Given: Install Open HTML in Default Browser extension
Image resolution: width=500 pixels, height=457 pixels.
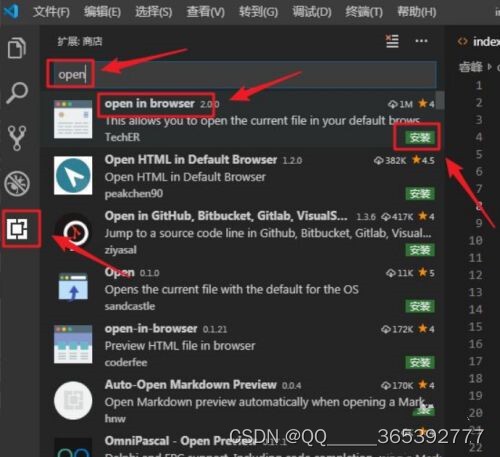Looking at the screenshot, I should coord(420,193).
